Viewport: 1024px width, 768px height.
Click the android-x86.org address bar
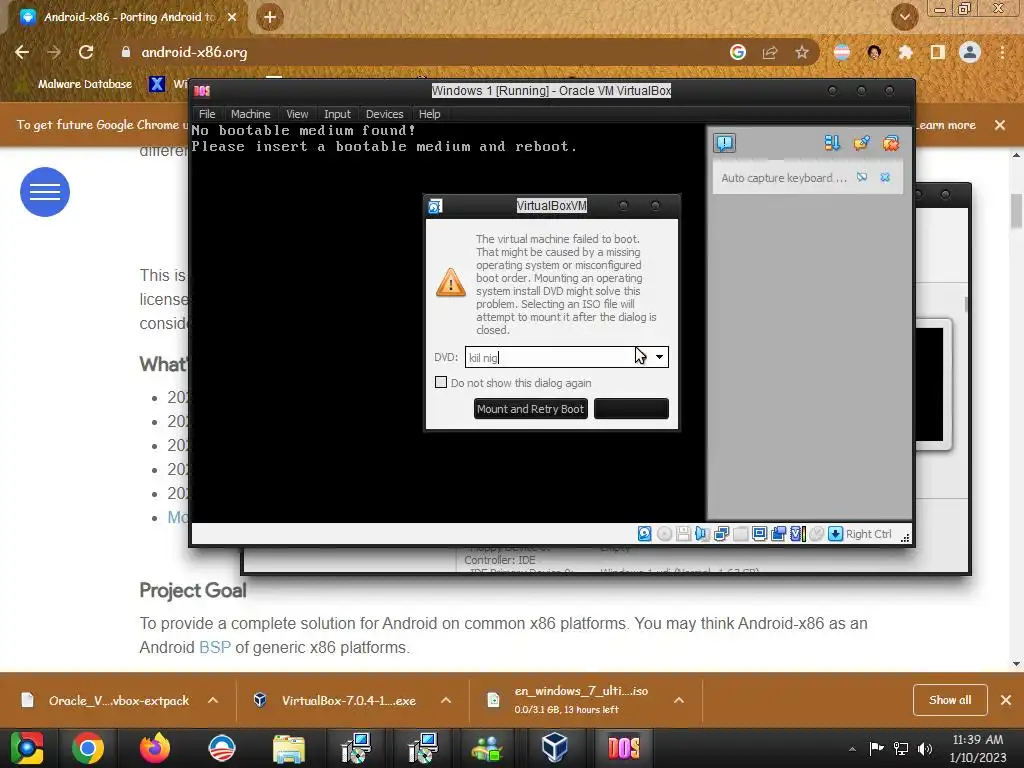[x=418, y=52]
